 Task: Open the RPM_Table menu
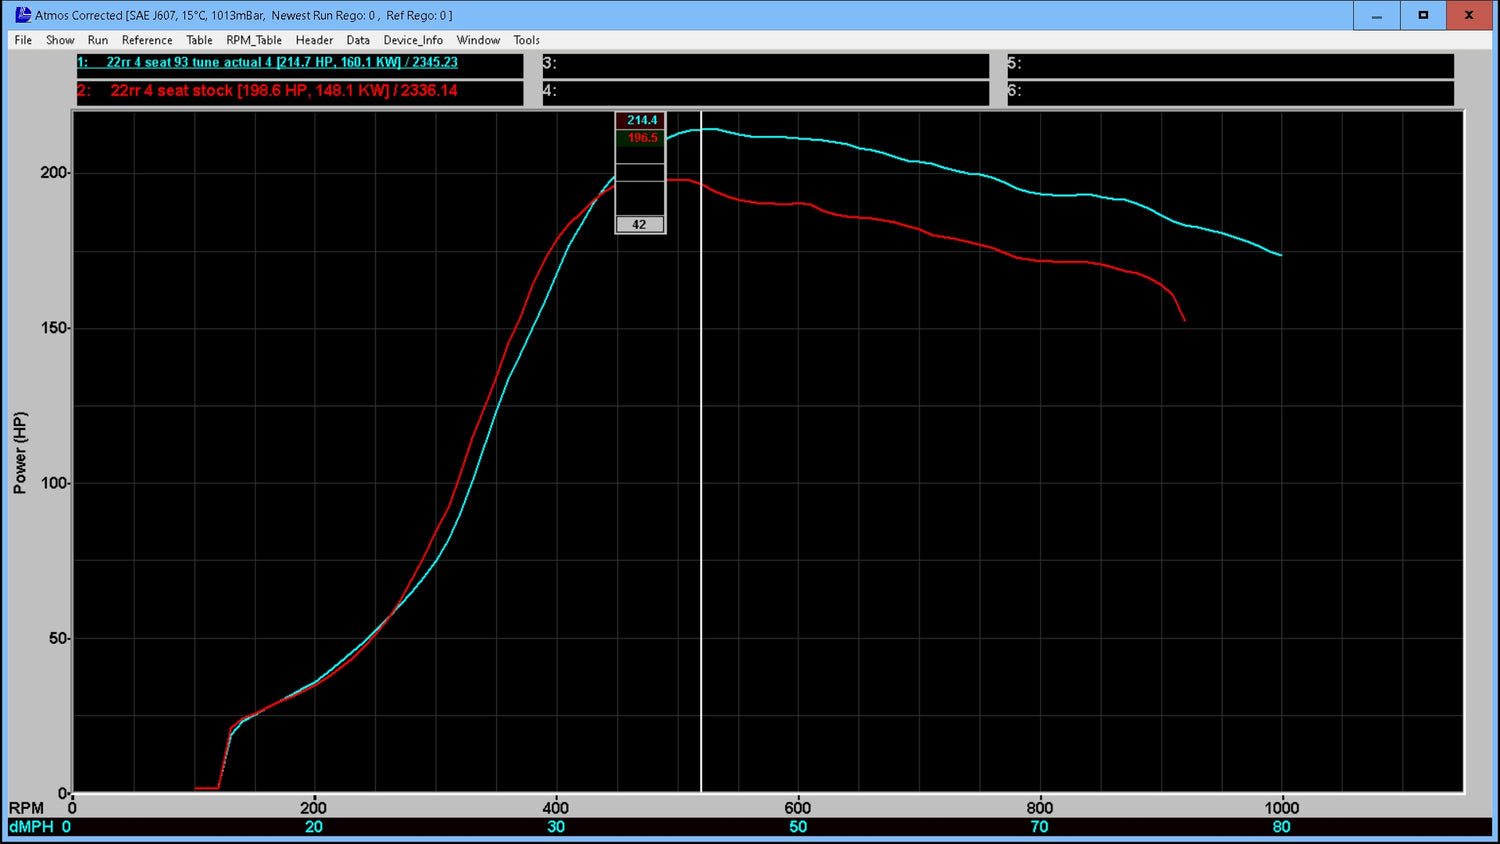click(253, 40)
